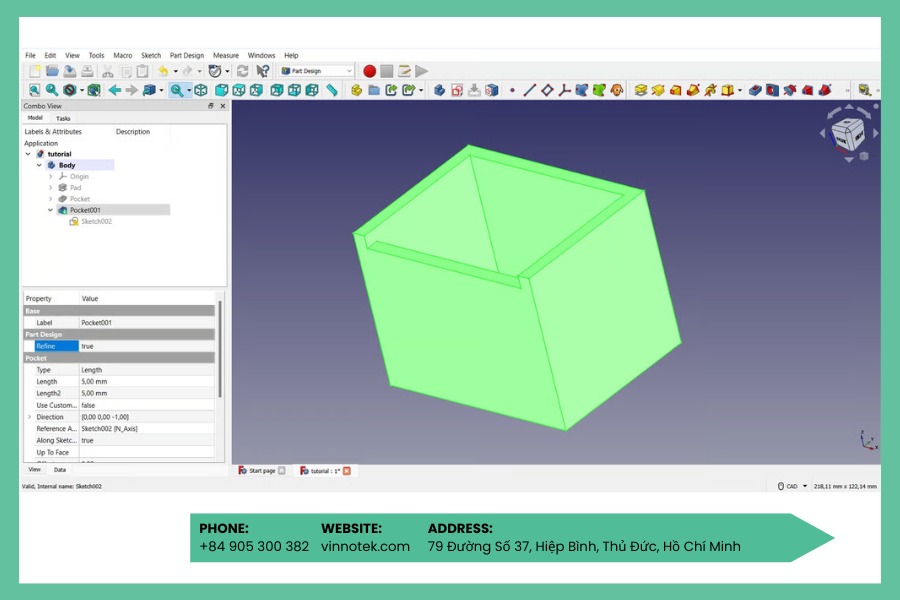Create a datum plane
Screen dimensions: 900x600
click(x=547, y=90)
